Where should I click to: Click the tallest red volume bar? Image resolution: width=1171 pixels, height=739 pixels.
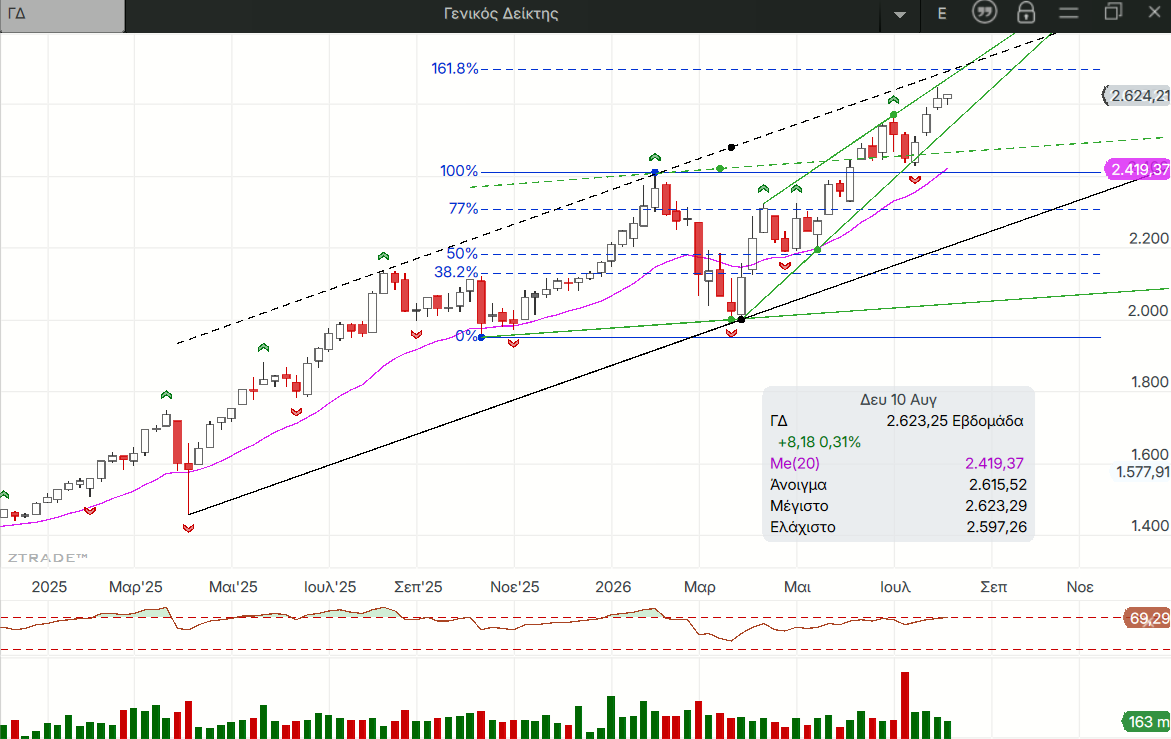click(905, 705)
